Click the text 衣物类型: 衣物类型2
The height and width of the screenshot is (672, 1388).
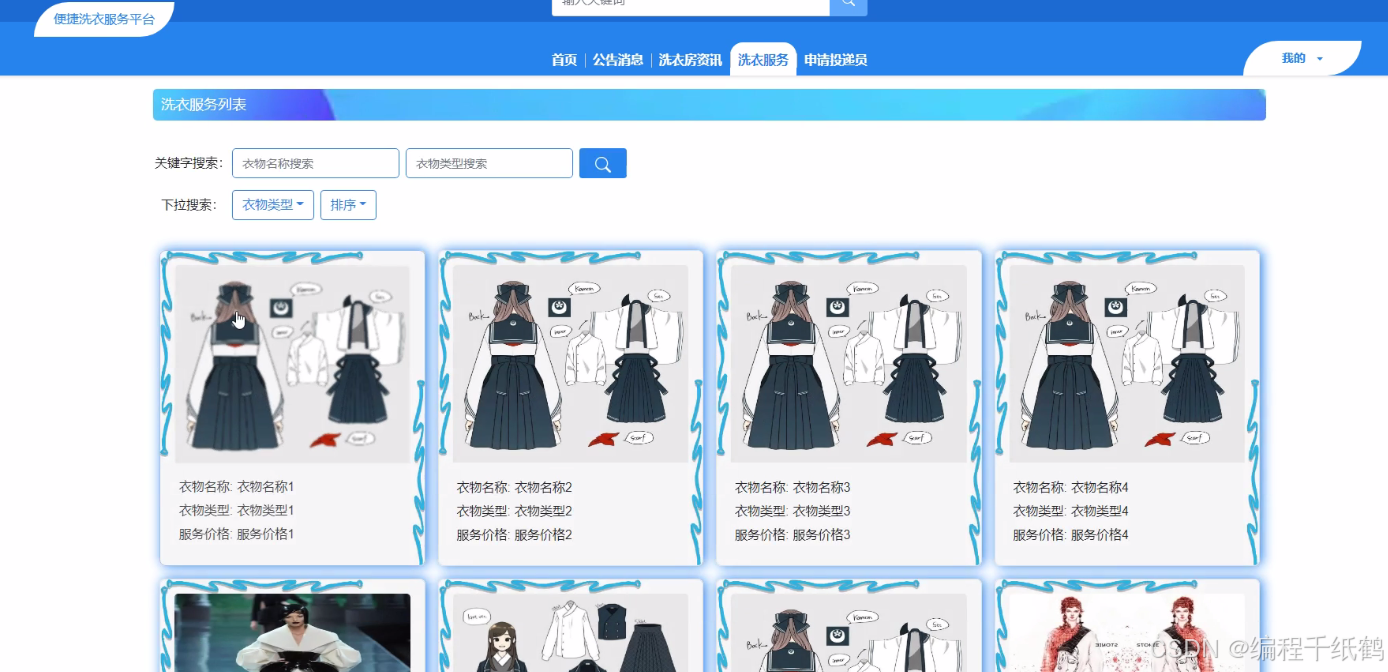[515, 512]
